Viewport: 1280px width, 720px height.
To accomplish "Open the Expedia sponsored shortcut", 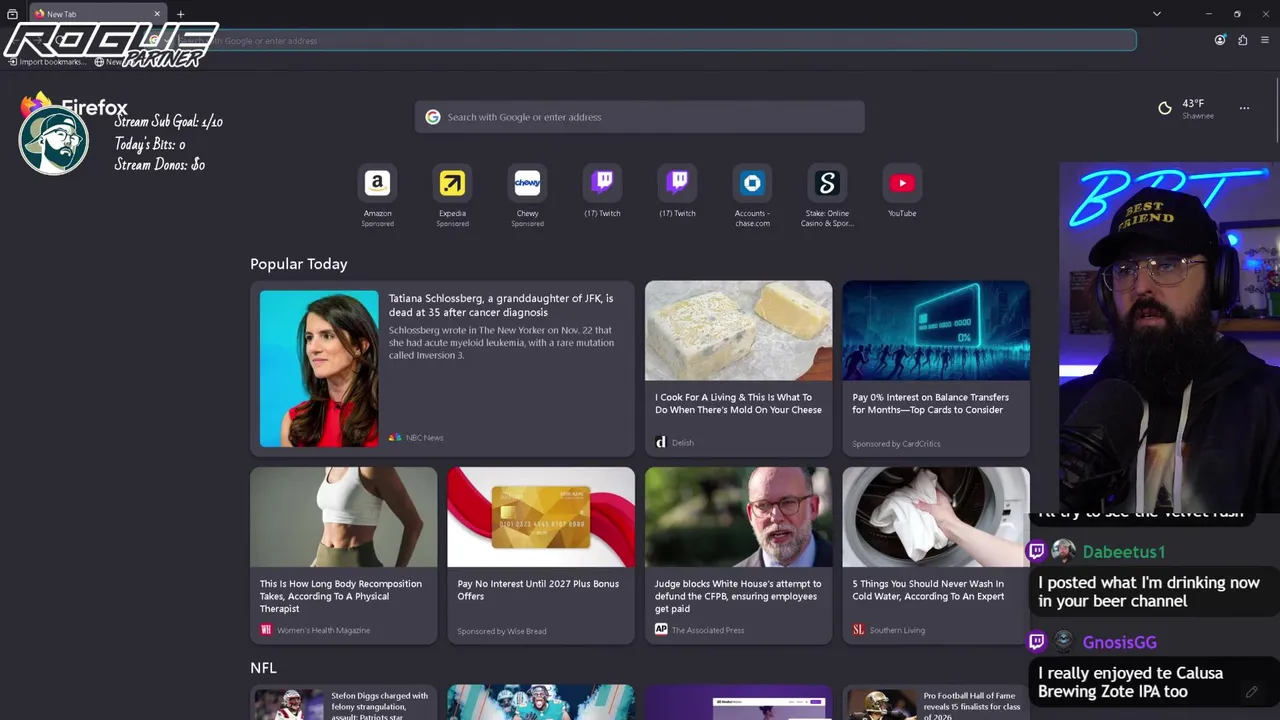I will coord(452,184).
